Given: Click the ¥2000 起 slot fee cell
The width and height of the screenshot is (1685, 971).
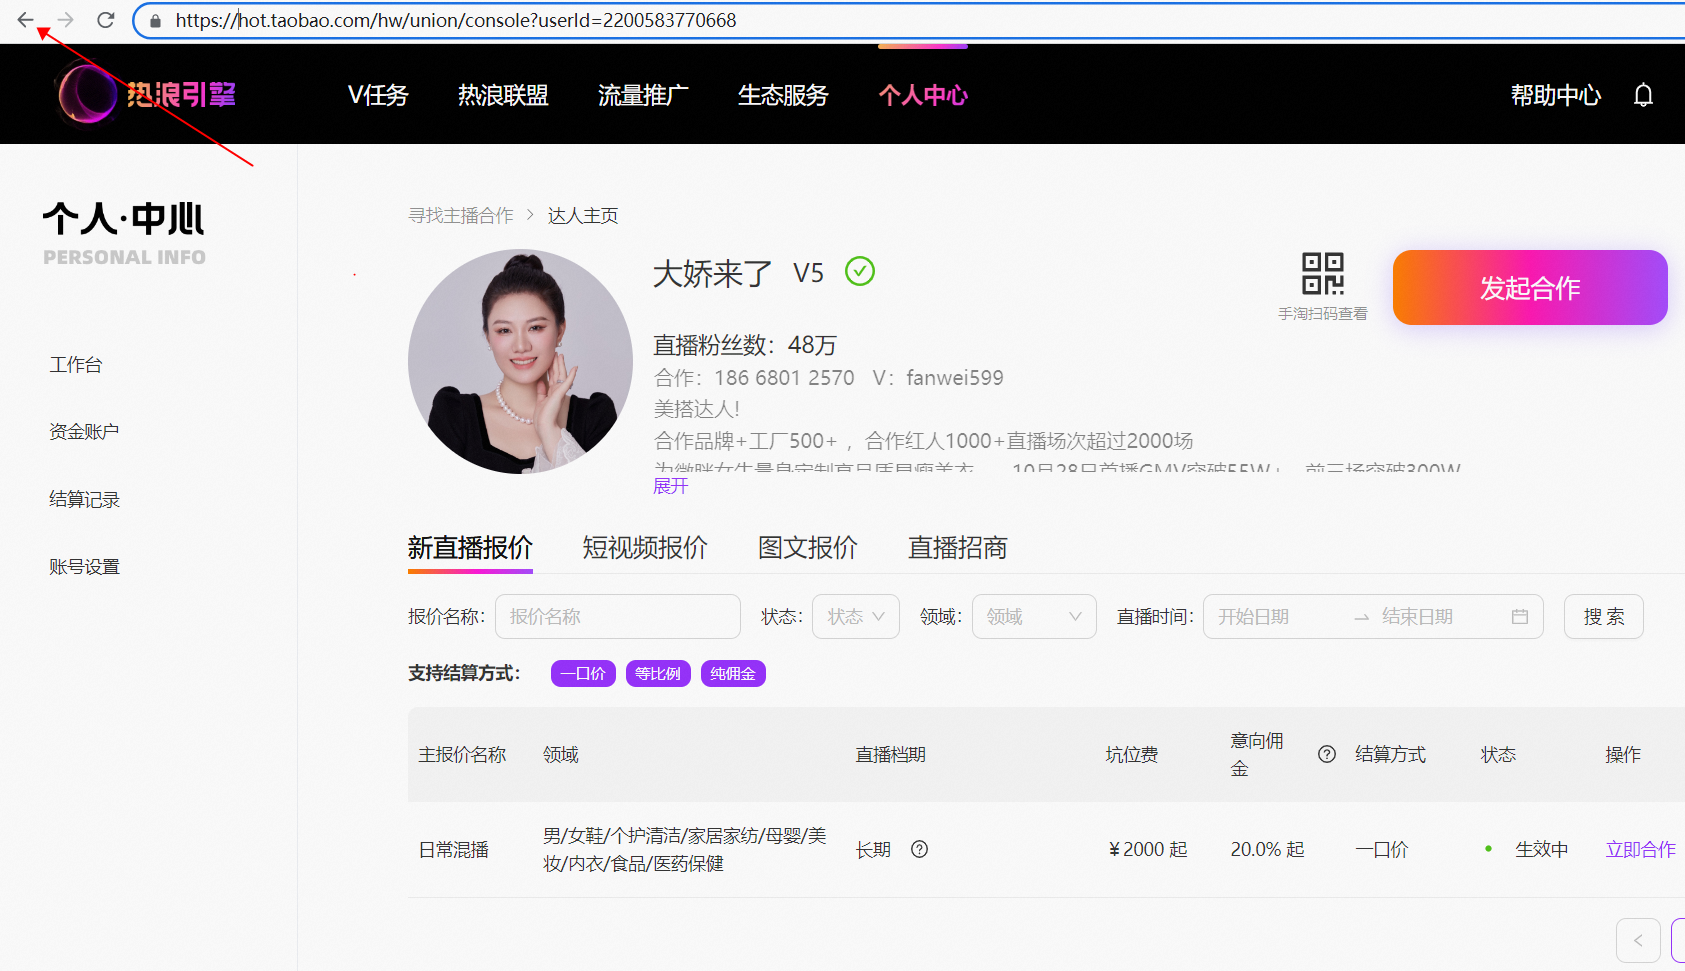Looking at the screenshot, I should [1148, 849].
